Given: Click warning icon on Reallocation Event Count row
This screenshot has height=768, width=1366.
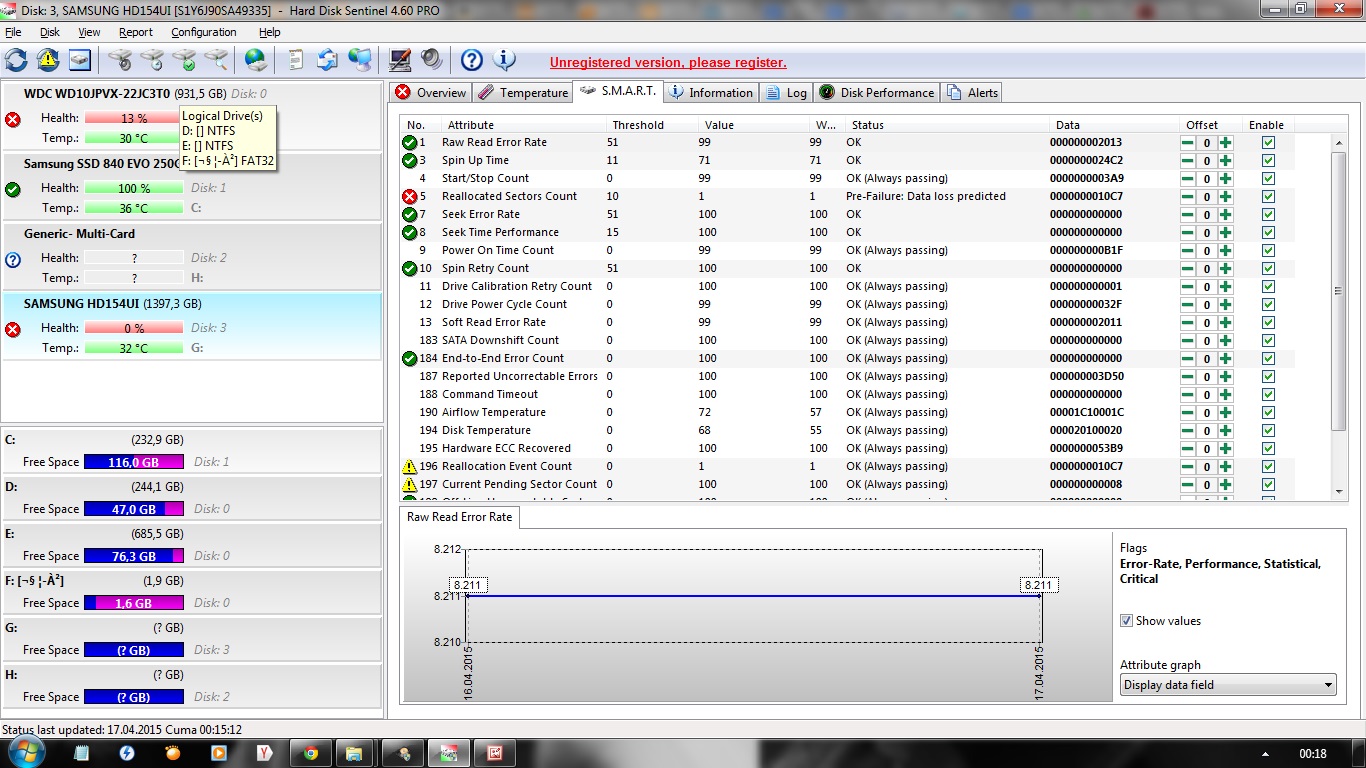Looking at the screenshot, I should (x=410, y=466).
